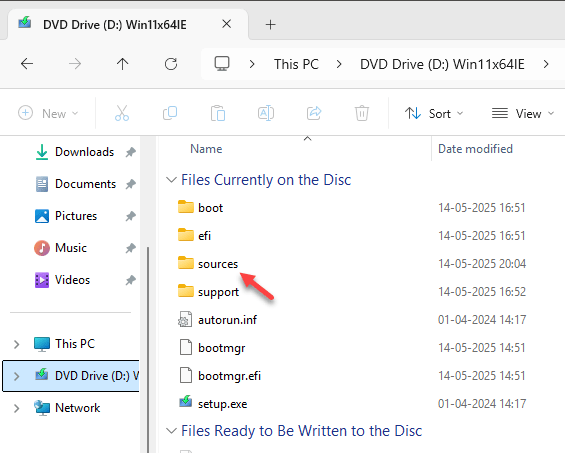Click the navigation pane scrollbar
The height and width of the screenshot is (453, 565).
coord(148,350)
